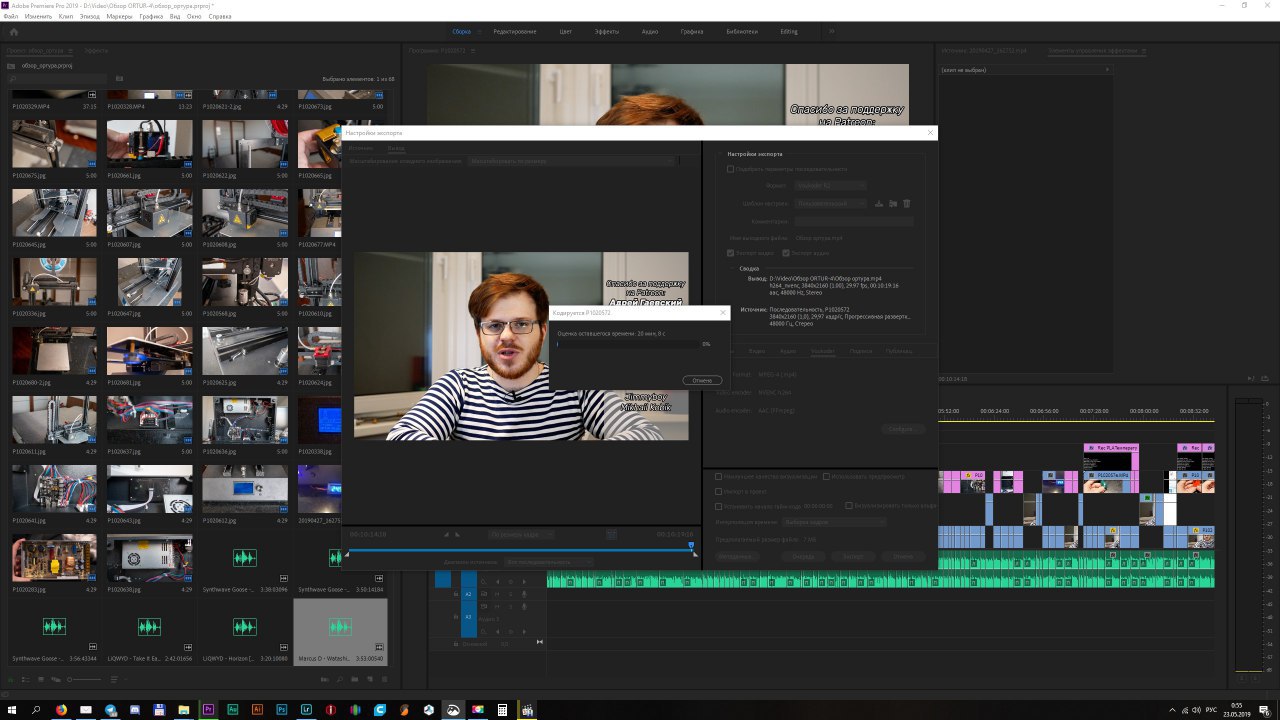Select the 'Marcus D - Watashi...' audio clip thumbnail
1280x720 pixels.
tap(340, 628)
